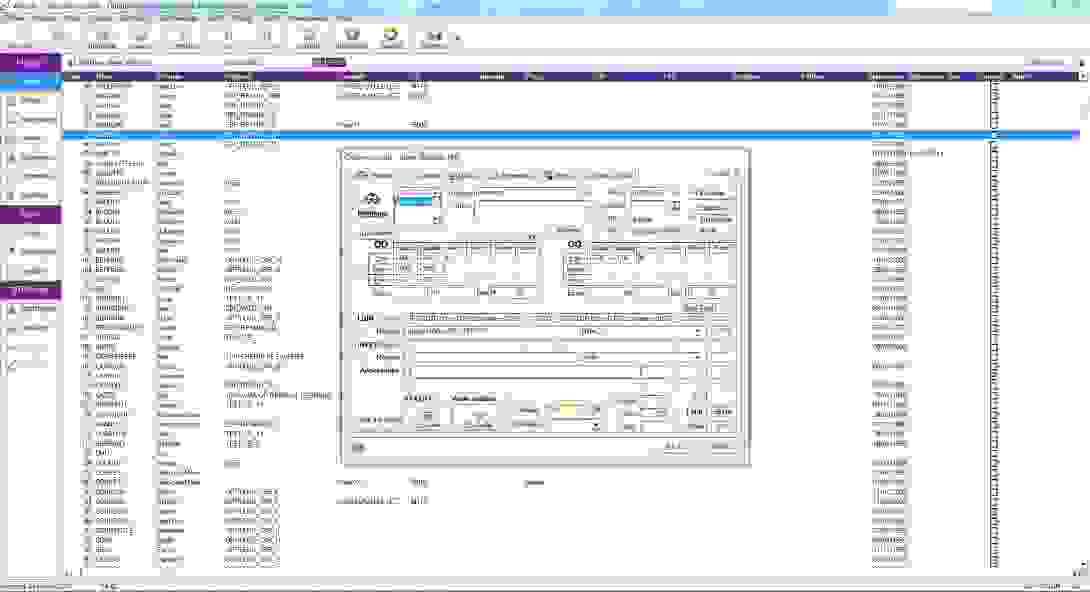Image resolution: width=1090 pixels, height=592 pixels.
Task: Select the cyan highlighted entry in the dialog list
Action: 416,202
